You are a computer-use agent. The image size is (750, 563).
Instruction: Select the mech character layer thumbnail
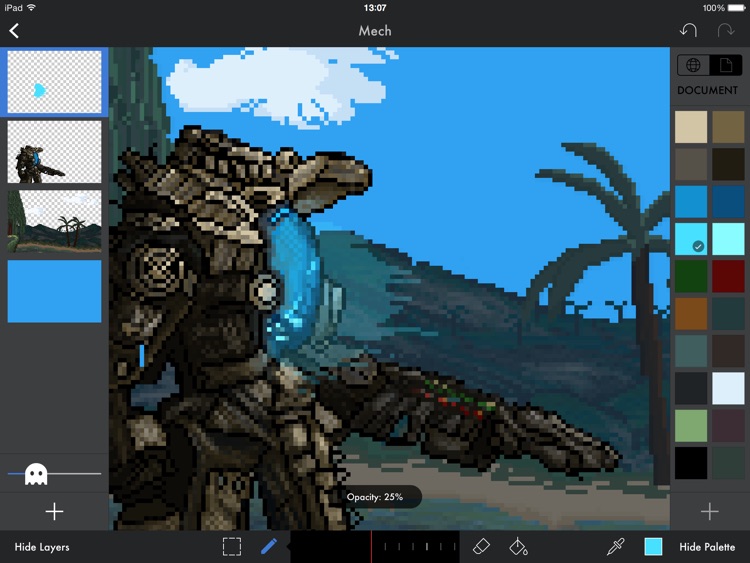[x=55, y=152]
